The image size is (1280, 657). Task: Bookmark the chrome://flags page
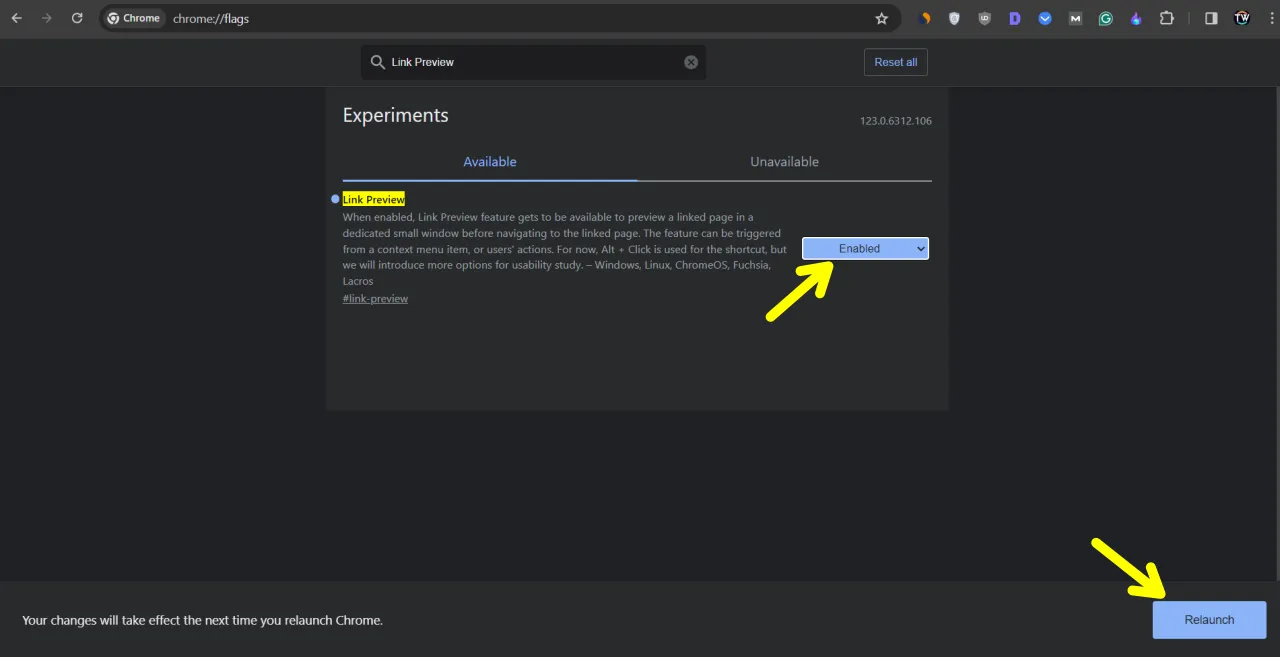(x=881, y=18)
